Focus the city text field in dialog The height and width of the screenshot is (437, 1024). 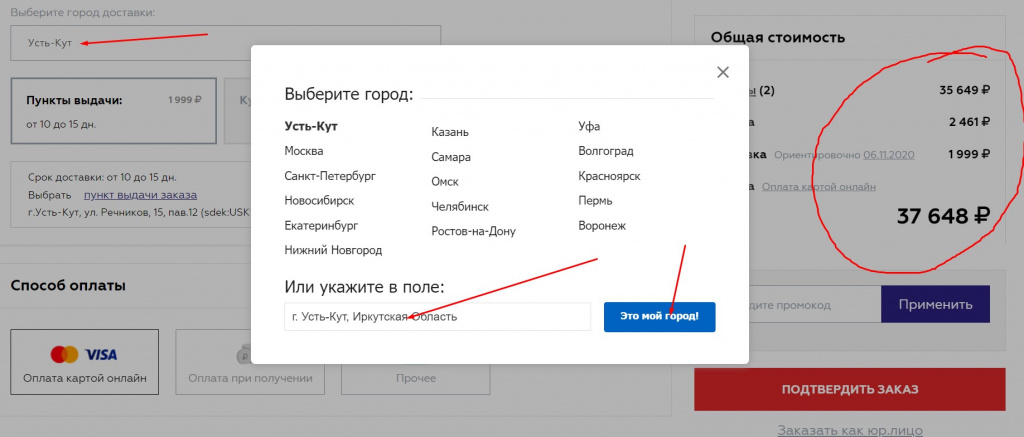[x=438, y=317]
